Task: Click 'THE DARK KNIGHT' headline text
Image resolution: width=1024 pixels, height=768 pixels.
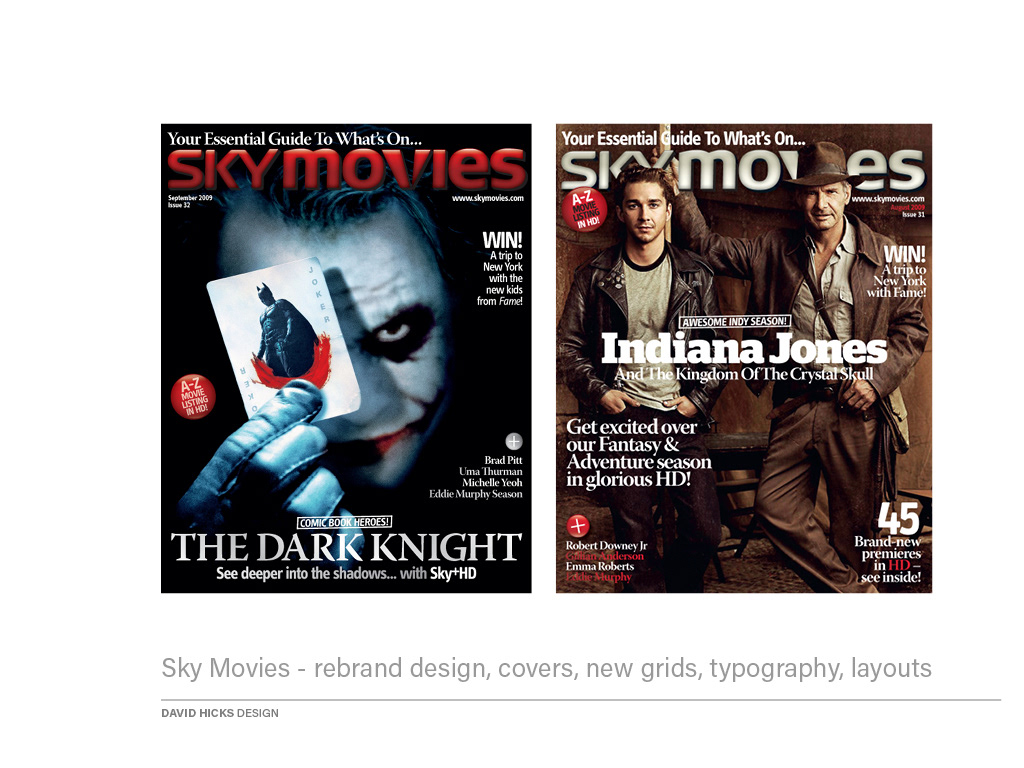Action: point(346,547)
